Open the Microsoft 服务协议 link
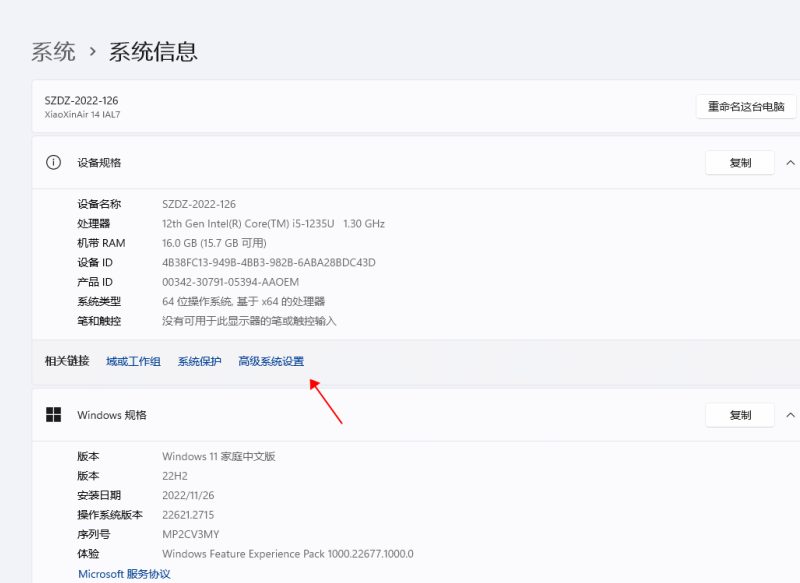800x583 pixels. point(124,574)
